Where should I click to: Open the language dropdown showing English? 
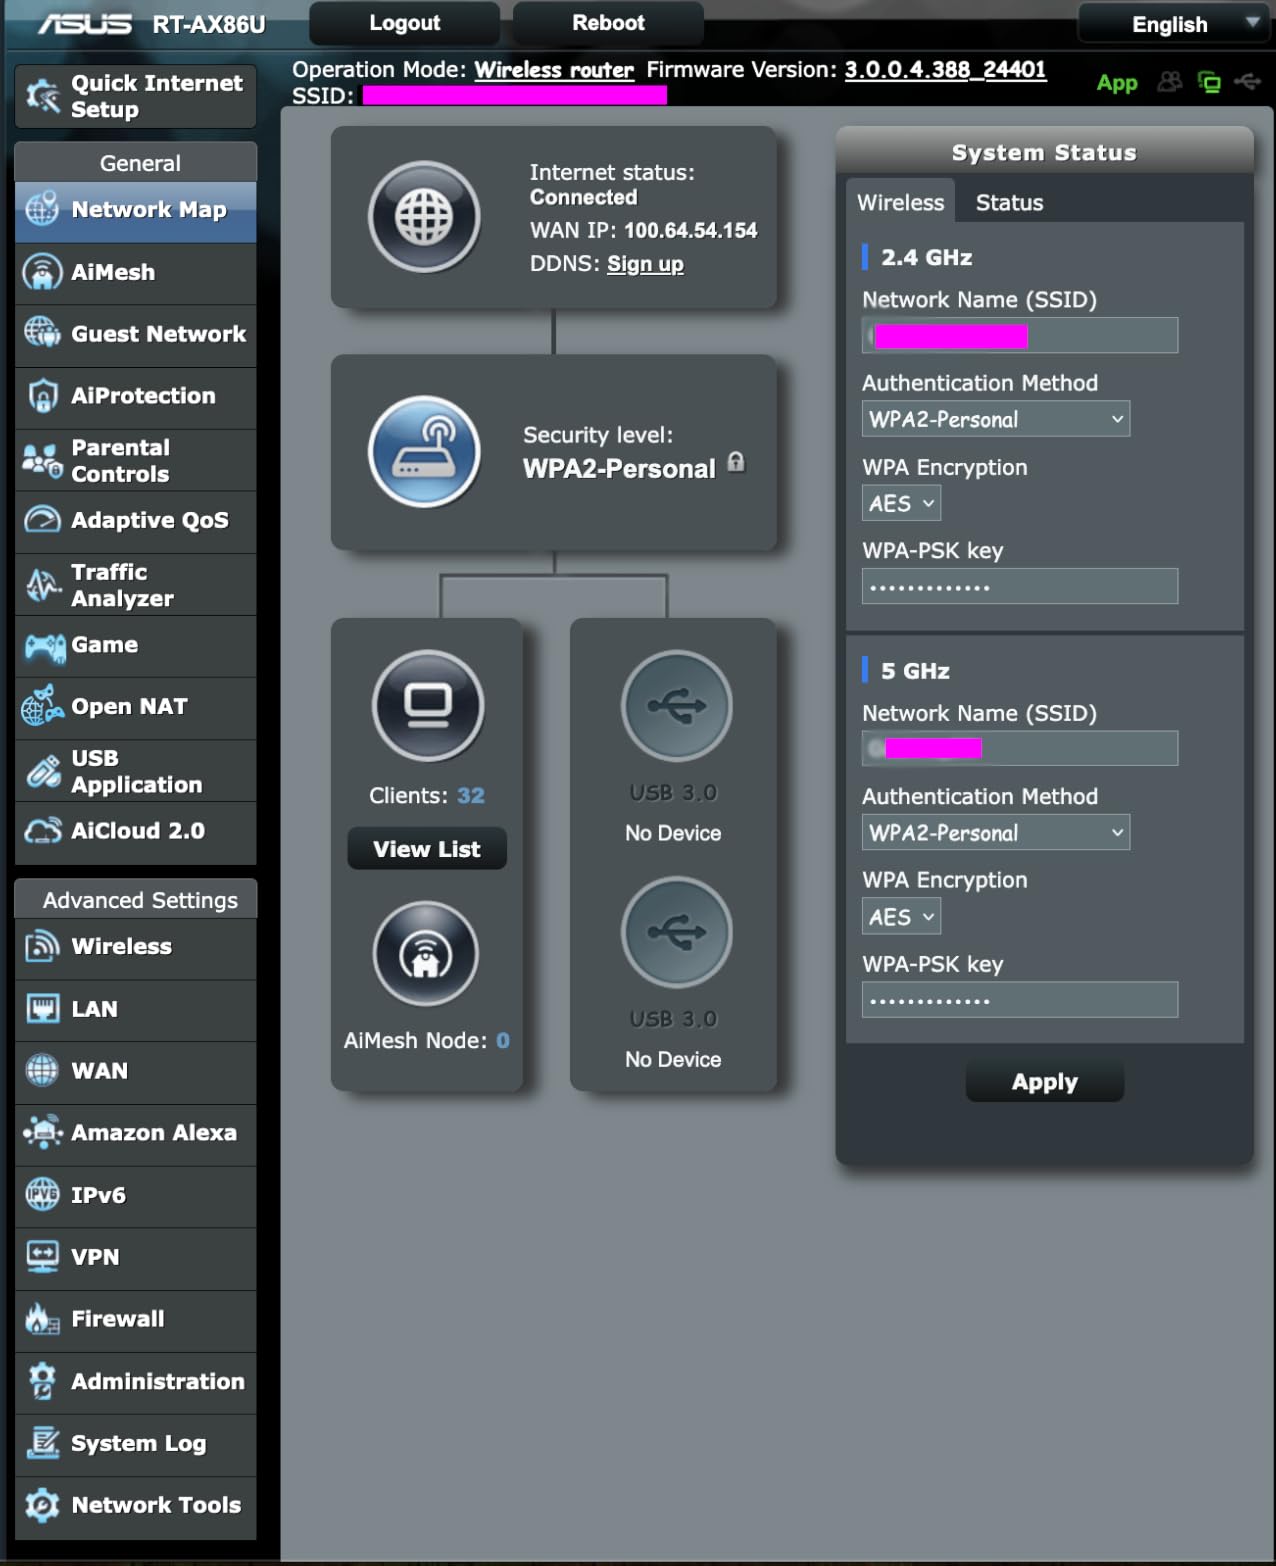click(1176, 24)
